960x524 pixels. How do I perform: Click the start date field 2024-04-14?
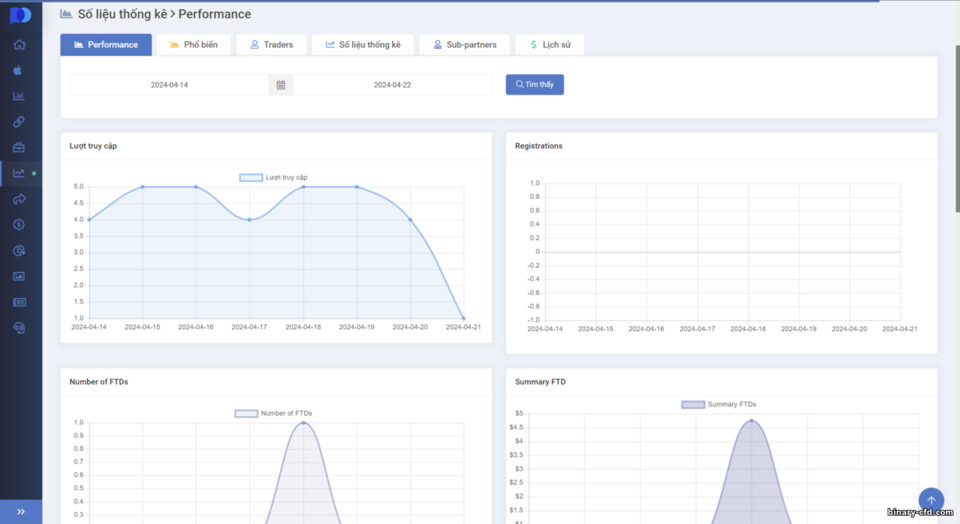click(x=170, y=85)
